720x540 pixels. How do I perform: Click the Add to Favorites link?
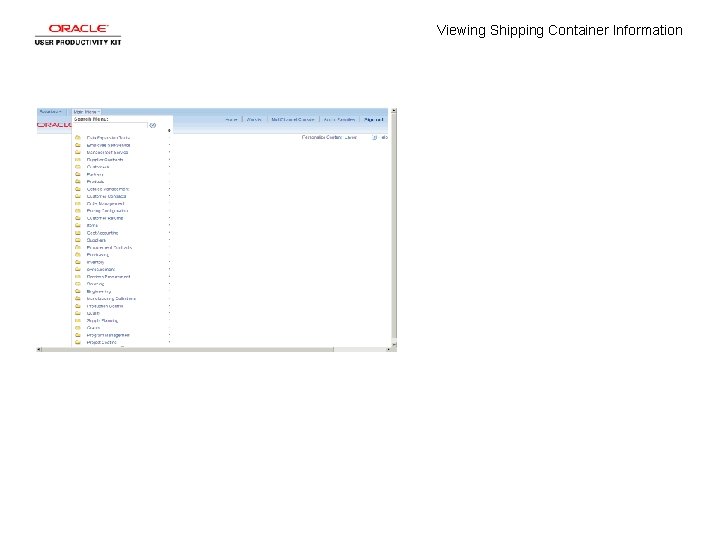339,120
